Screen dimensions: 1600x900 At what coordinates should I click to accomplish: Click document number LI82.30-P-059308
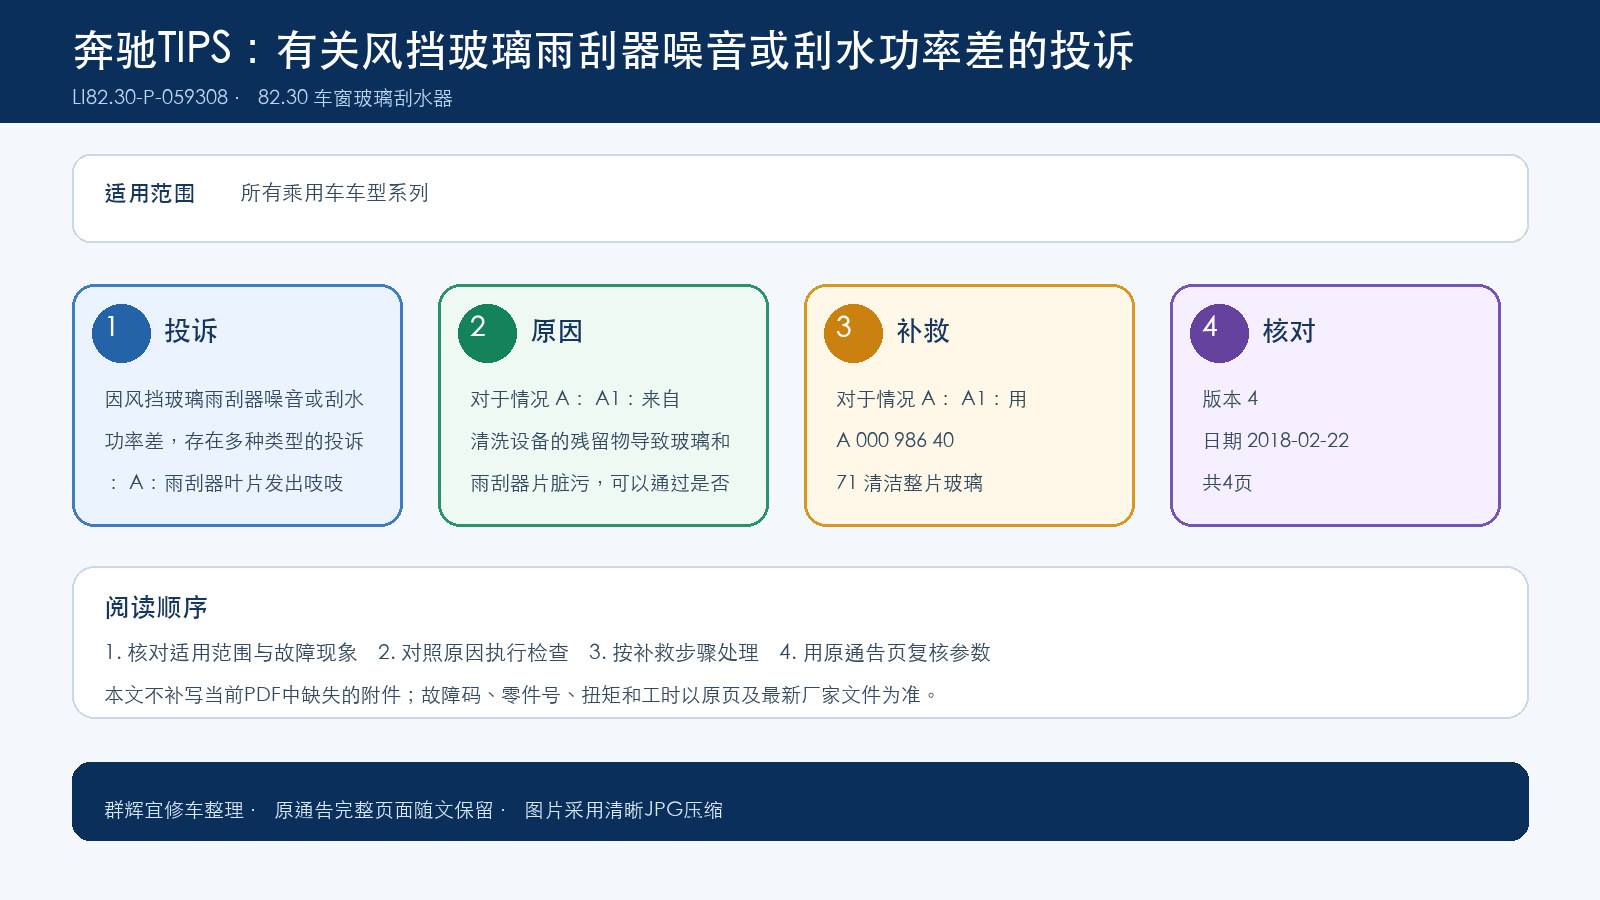tap(150, 97)
